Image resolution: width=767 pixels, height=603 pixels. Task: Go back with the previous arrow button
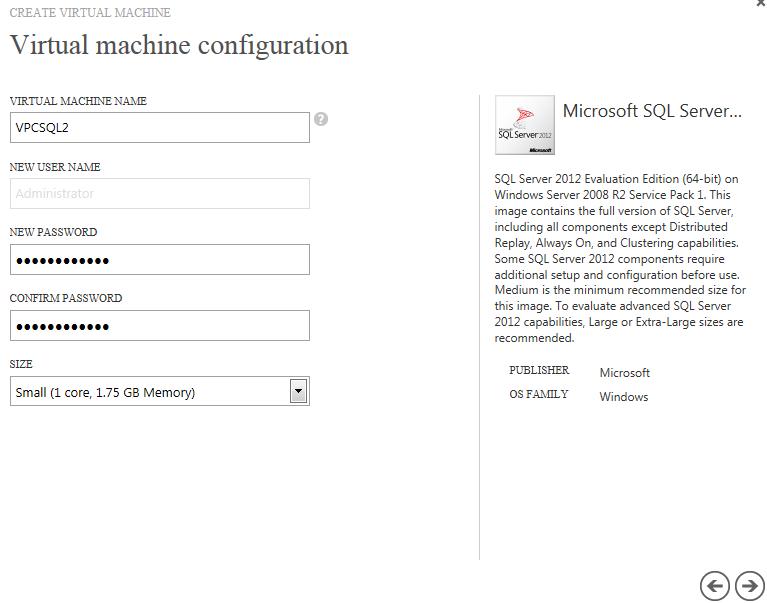715,585
